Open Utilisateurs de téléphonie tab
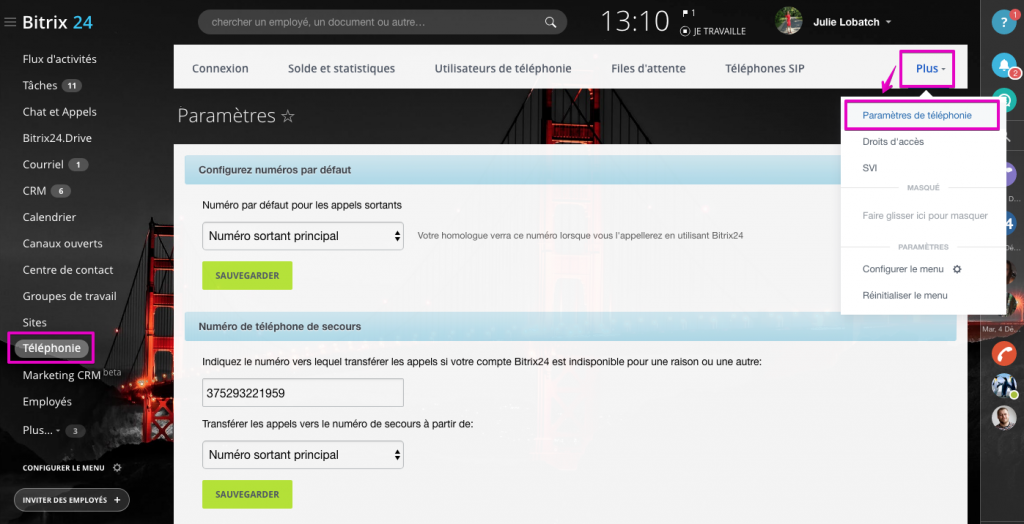The image size is (1024, 524). tap(503, 69)
